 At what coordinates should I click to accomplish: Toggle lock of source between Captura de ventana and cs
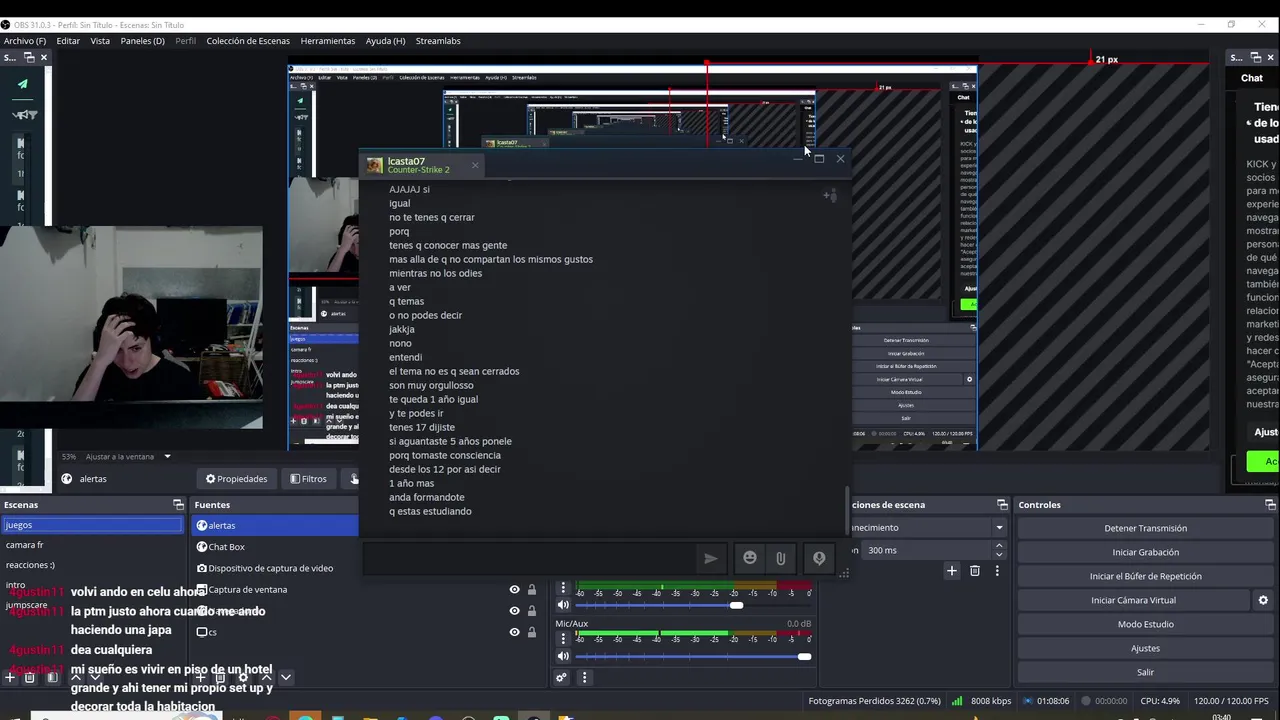[532, 611]
